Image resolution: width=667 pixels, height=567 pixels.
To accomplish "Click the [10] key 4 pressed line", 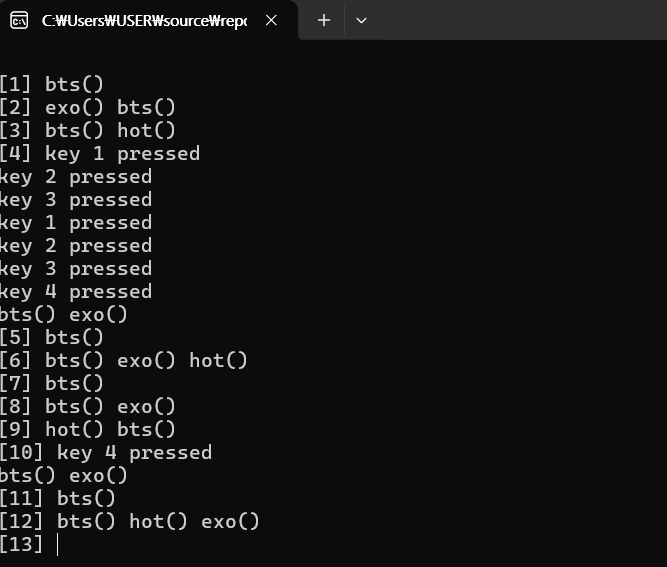I will tap(106, 452).
